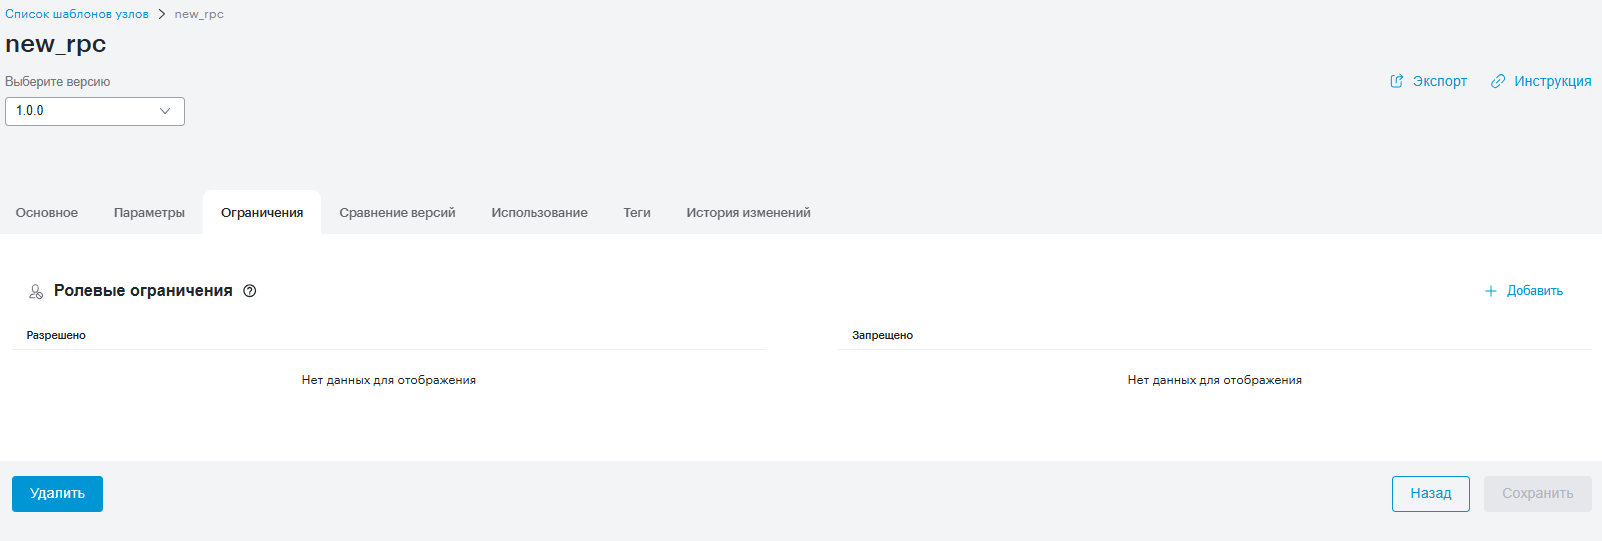Click the Экспорт icon
Screen dimensions: 1602x541
click(x=1397, y=81)
